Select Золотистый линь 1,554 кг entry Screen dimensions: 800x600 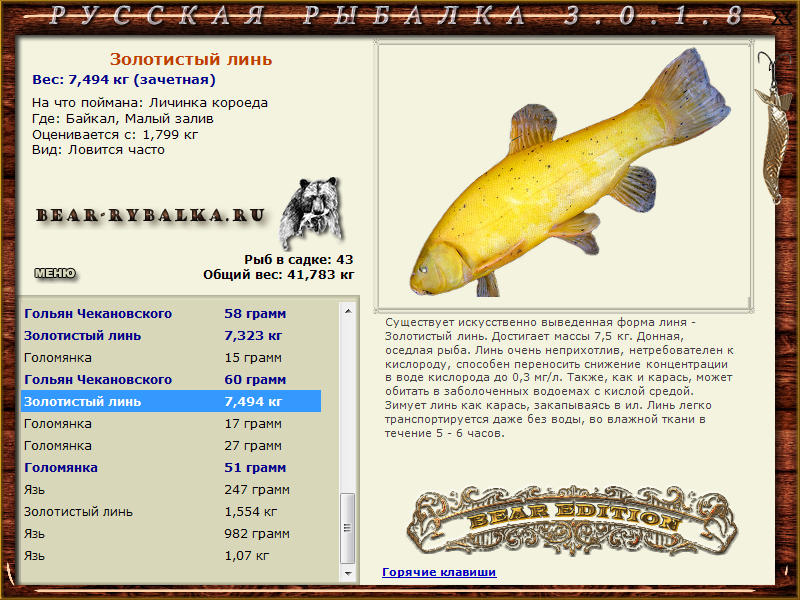[x=170, y=512]
